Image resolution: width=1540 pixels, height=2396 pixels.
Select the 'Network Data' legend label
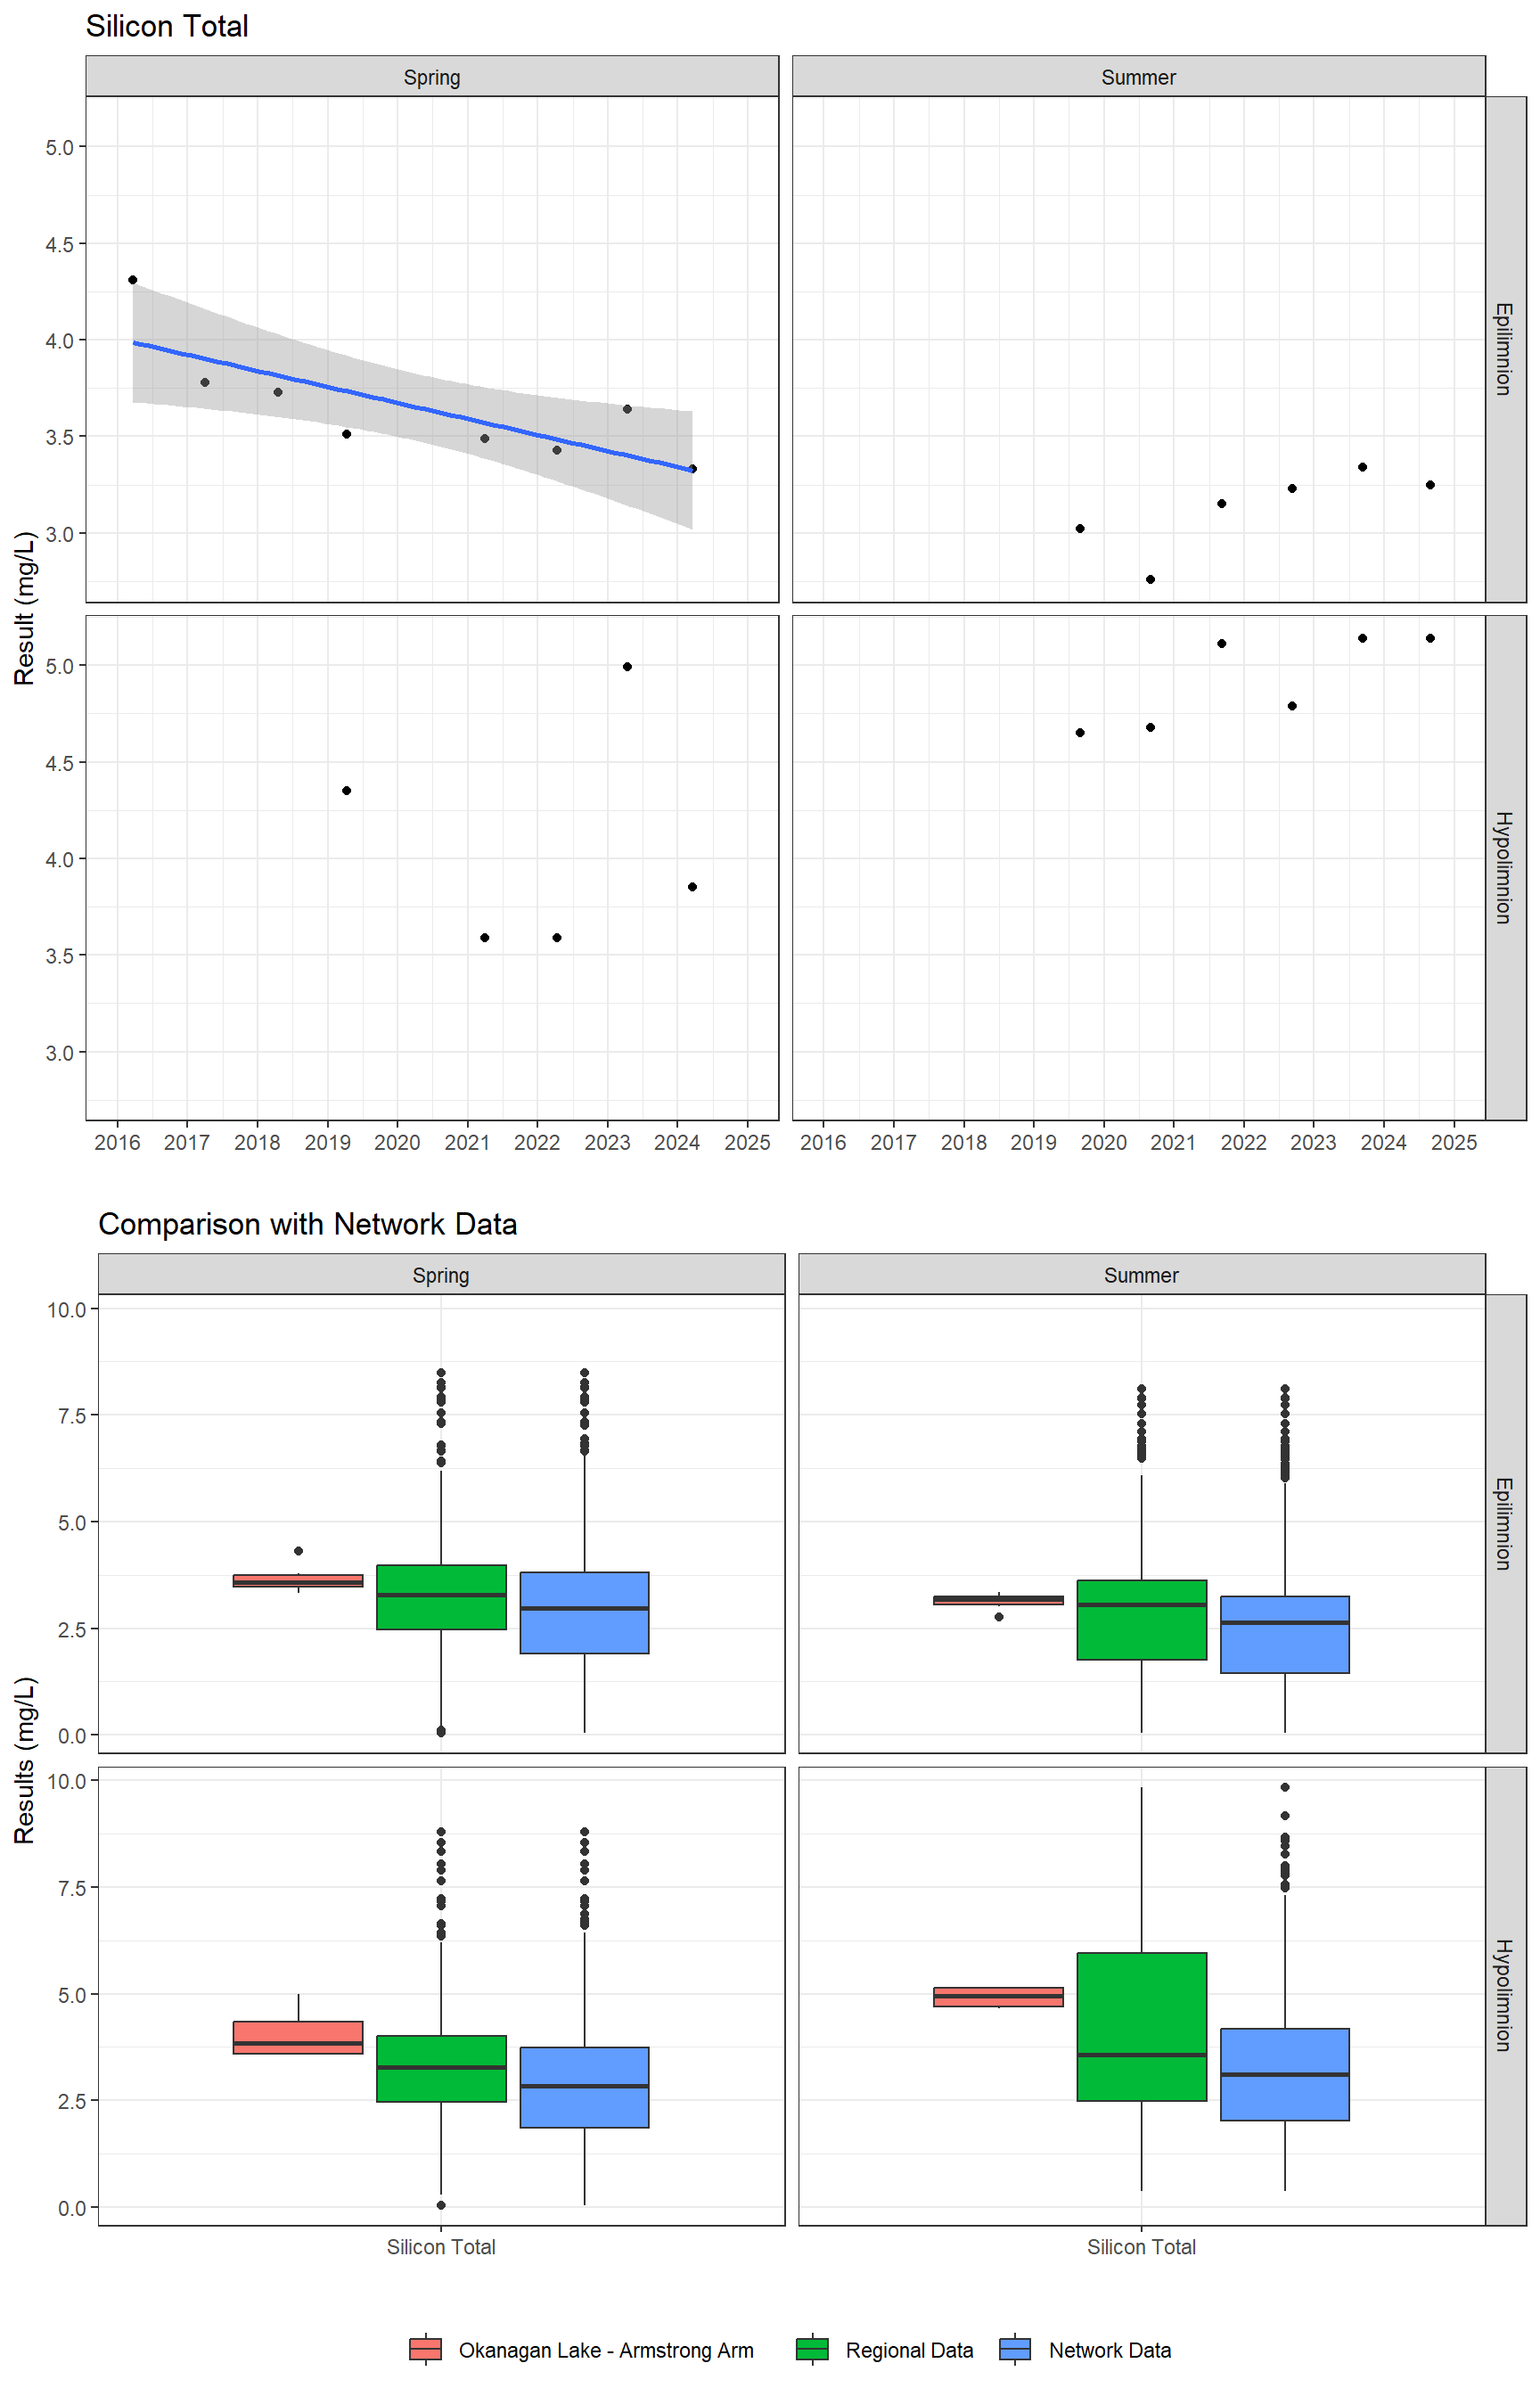(1110, 2350)
